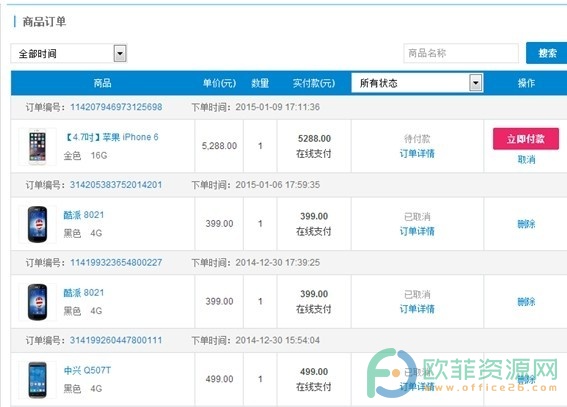Click the 立即付款 pay now button
This screenshot has height=407, width=567.
(525, 139)
